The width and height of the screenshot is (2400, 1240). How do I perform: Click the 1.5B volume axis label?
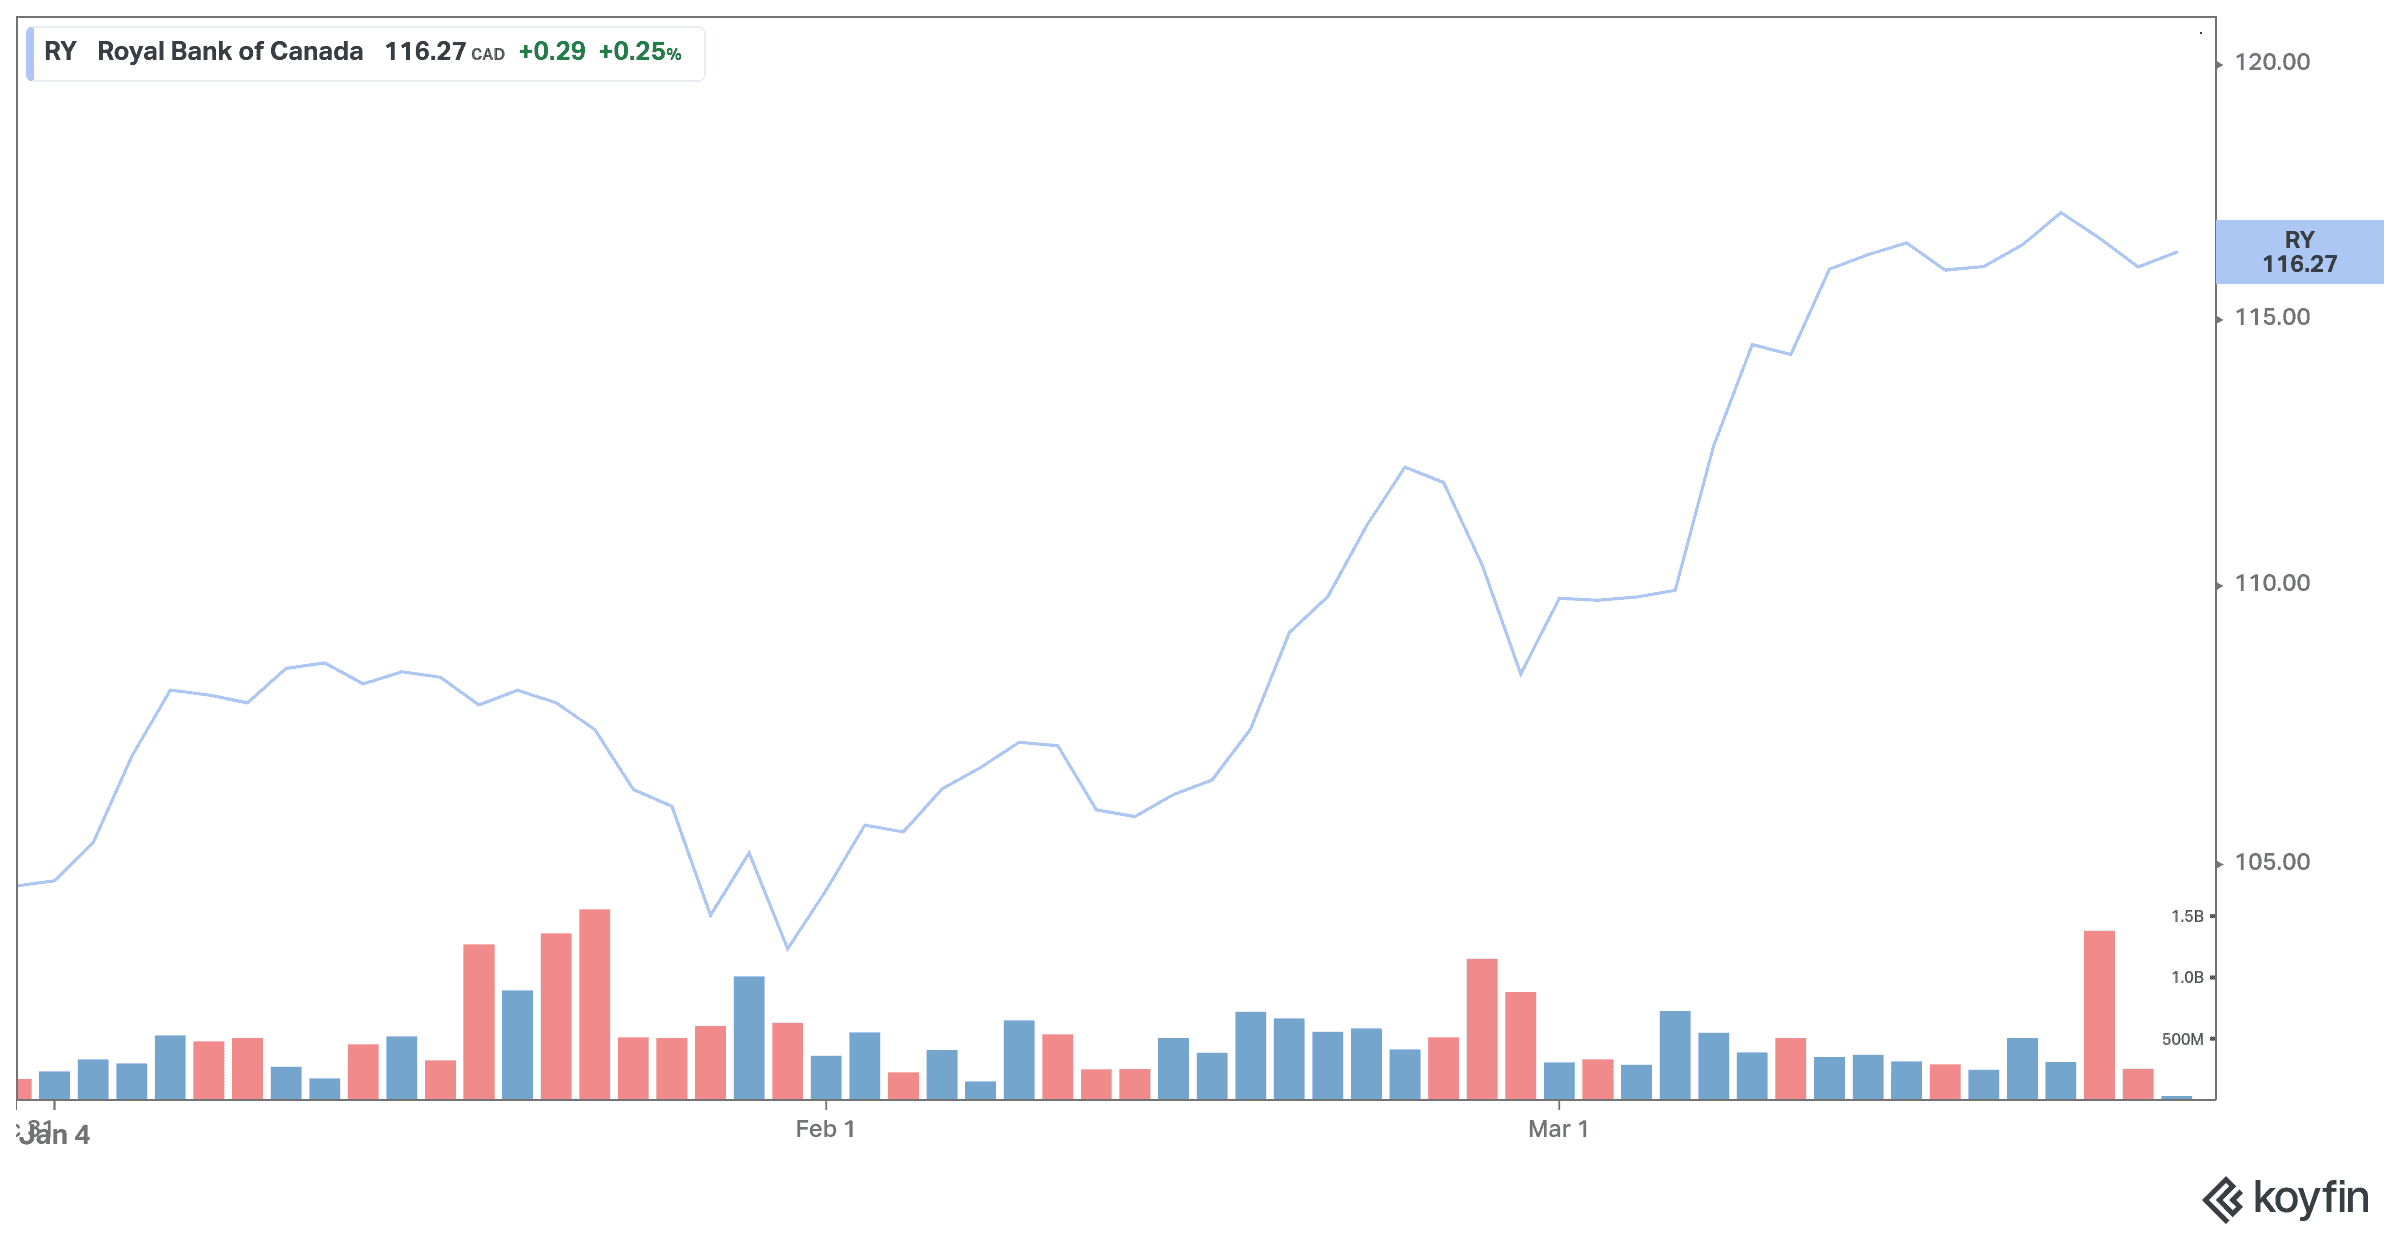[2187, 916]
